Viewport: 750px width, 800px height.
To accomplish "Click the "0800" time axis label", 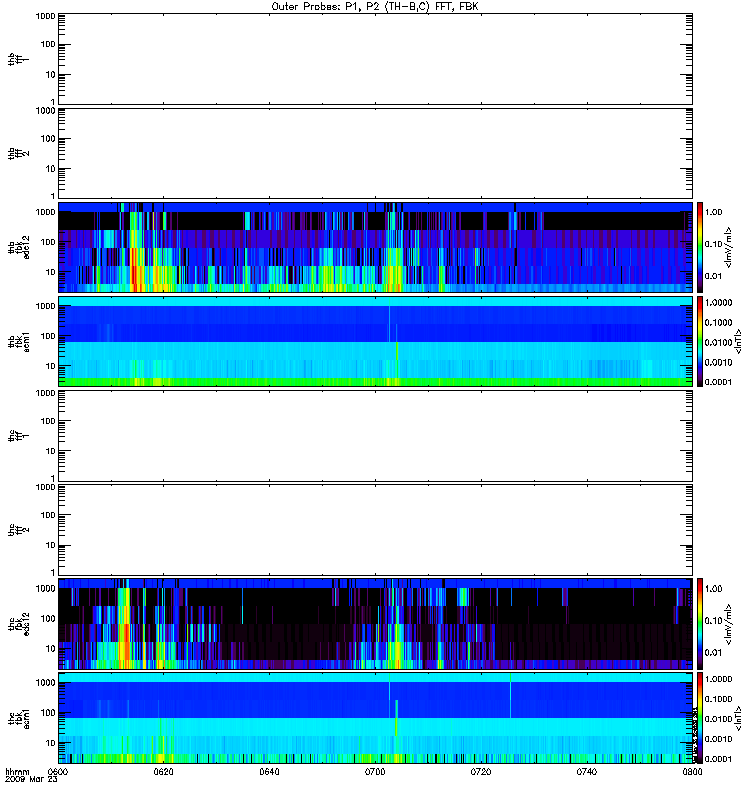I will coord(692,772).
